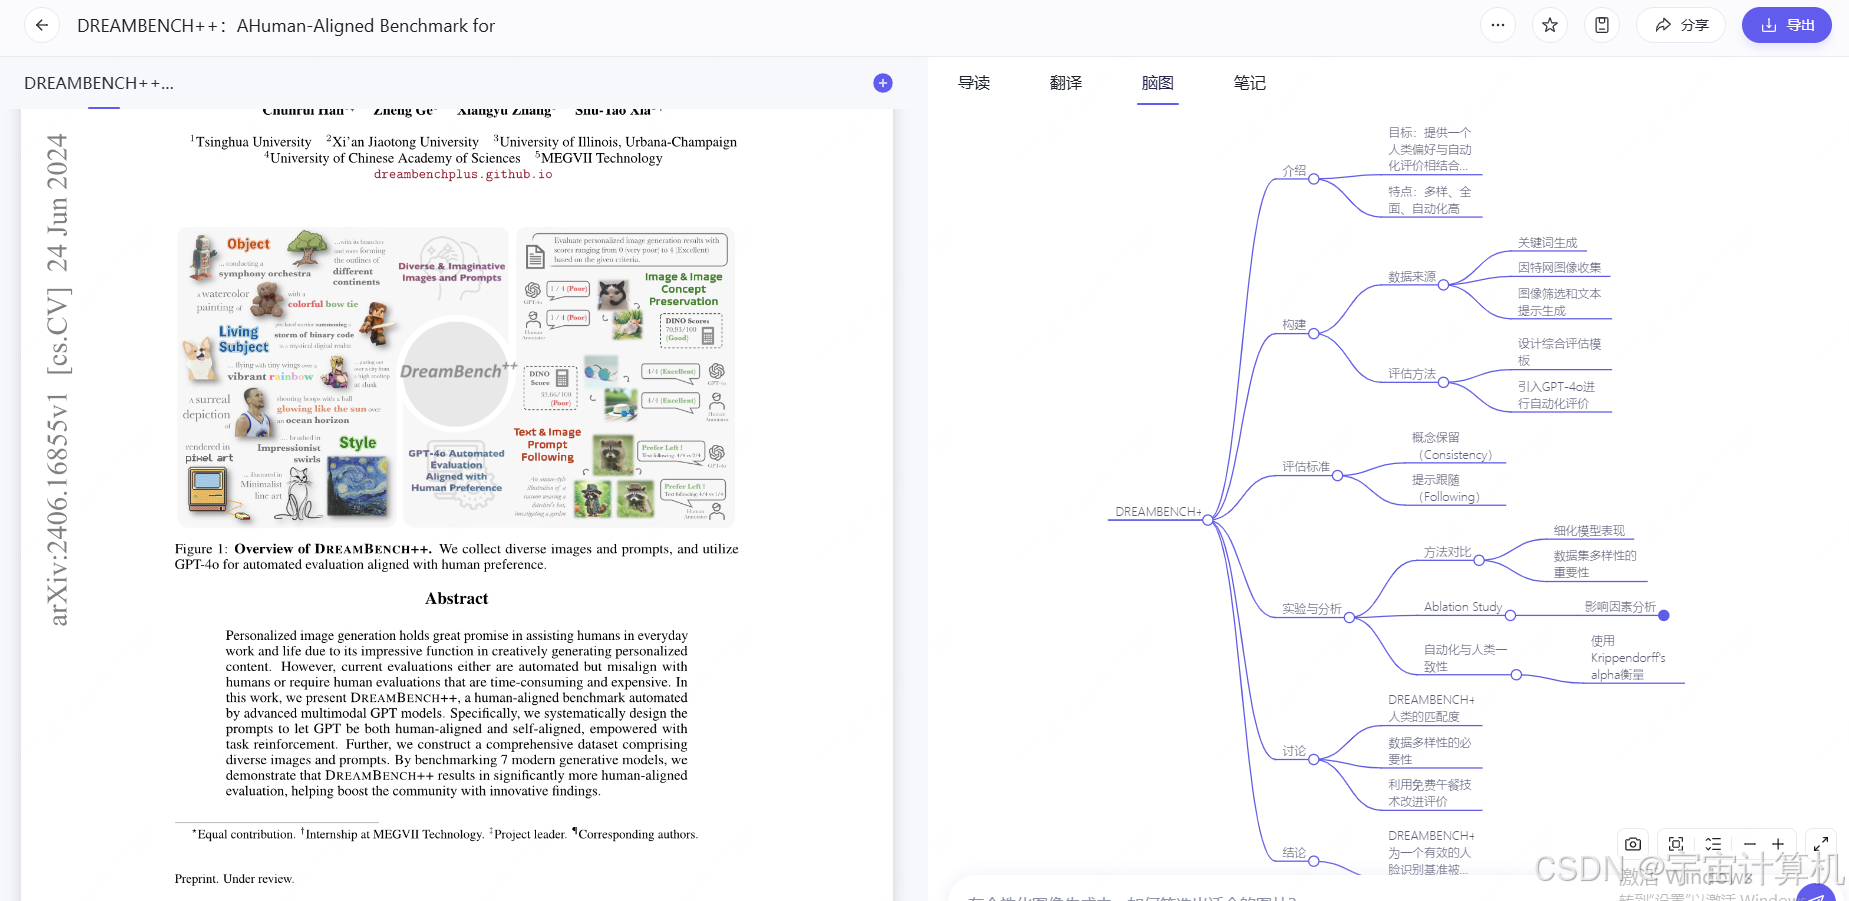The width and height of the screenshot is (1849, 901).
Task: Click the arXiv:2406.16855v1 sidebar identifier
Action: (x=58, y=510)
